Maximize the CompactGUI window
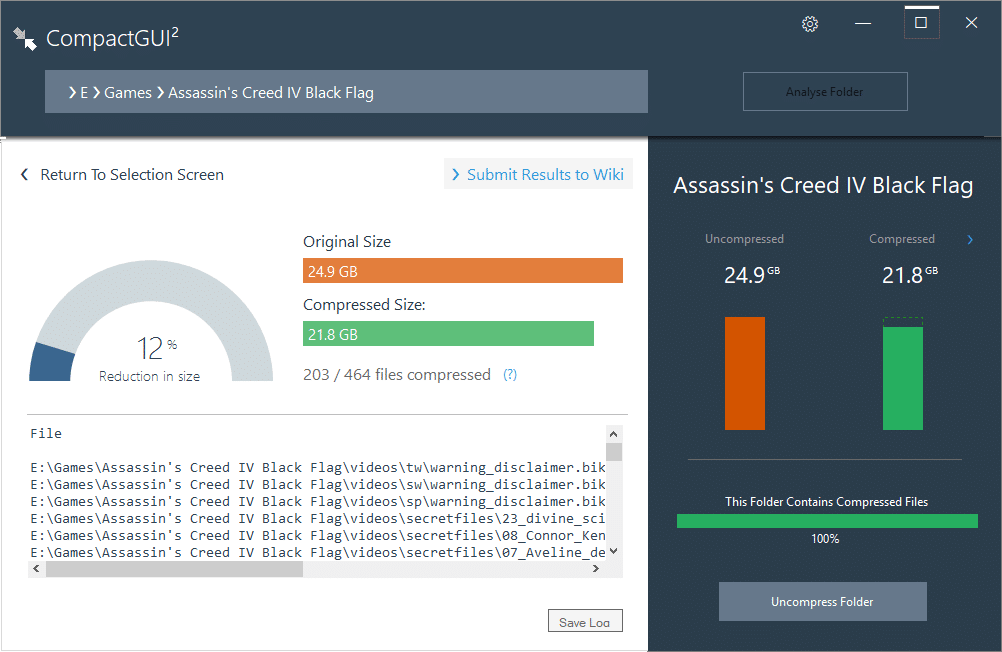The image size is (1002, 652). (x=921, y=23)
